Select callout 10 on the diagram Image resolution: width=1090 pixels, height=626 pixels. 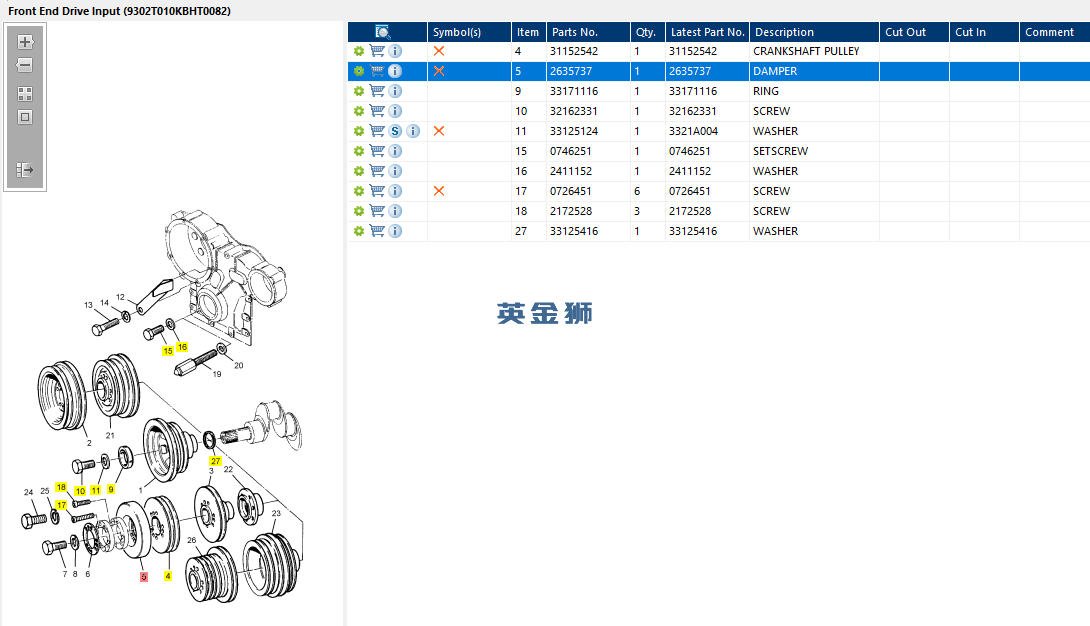click(x=80, y=491)
